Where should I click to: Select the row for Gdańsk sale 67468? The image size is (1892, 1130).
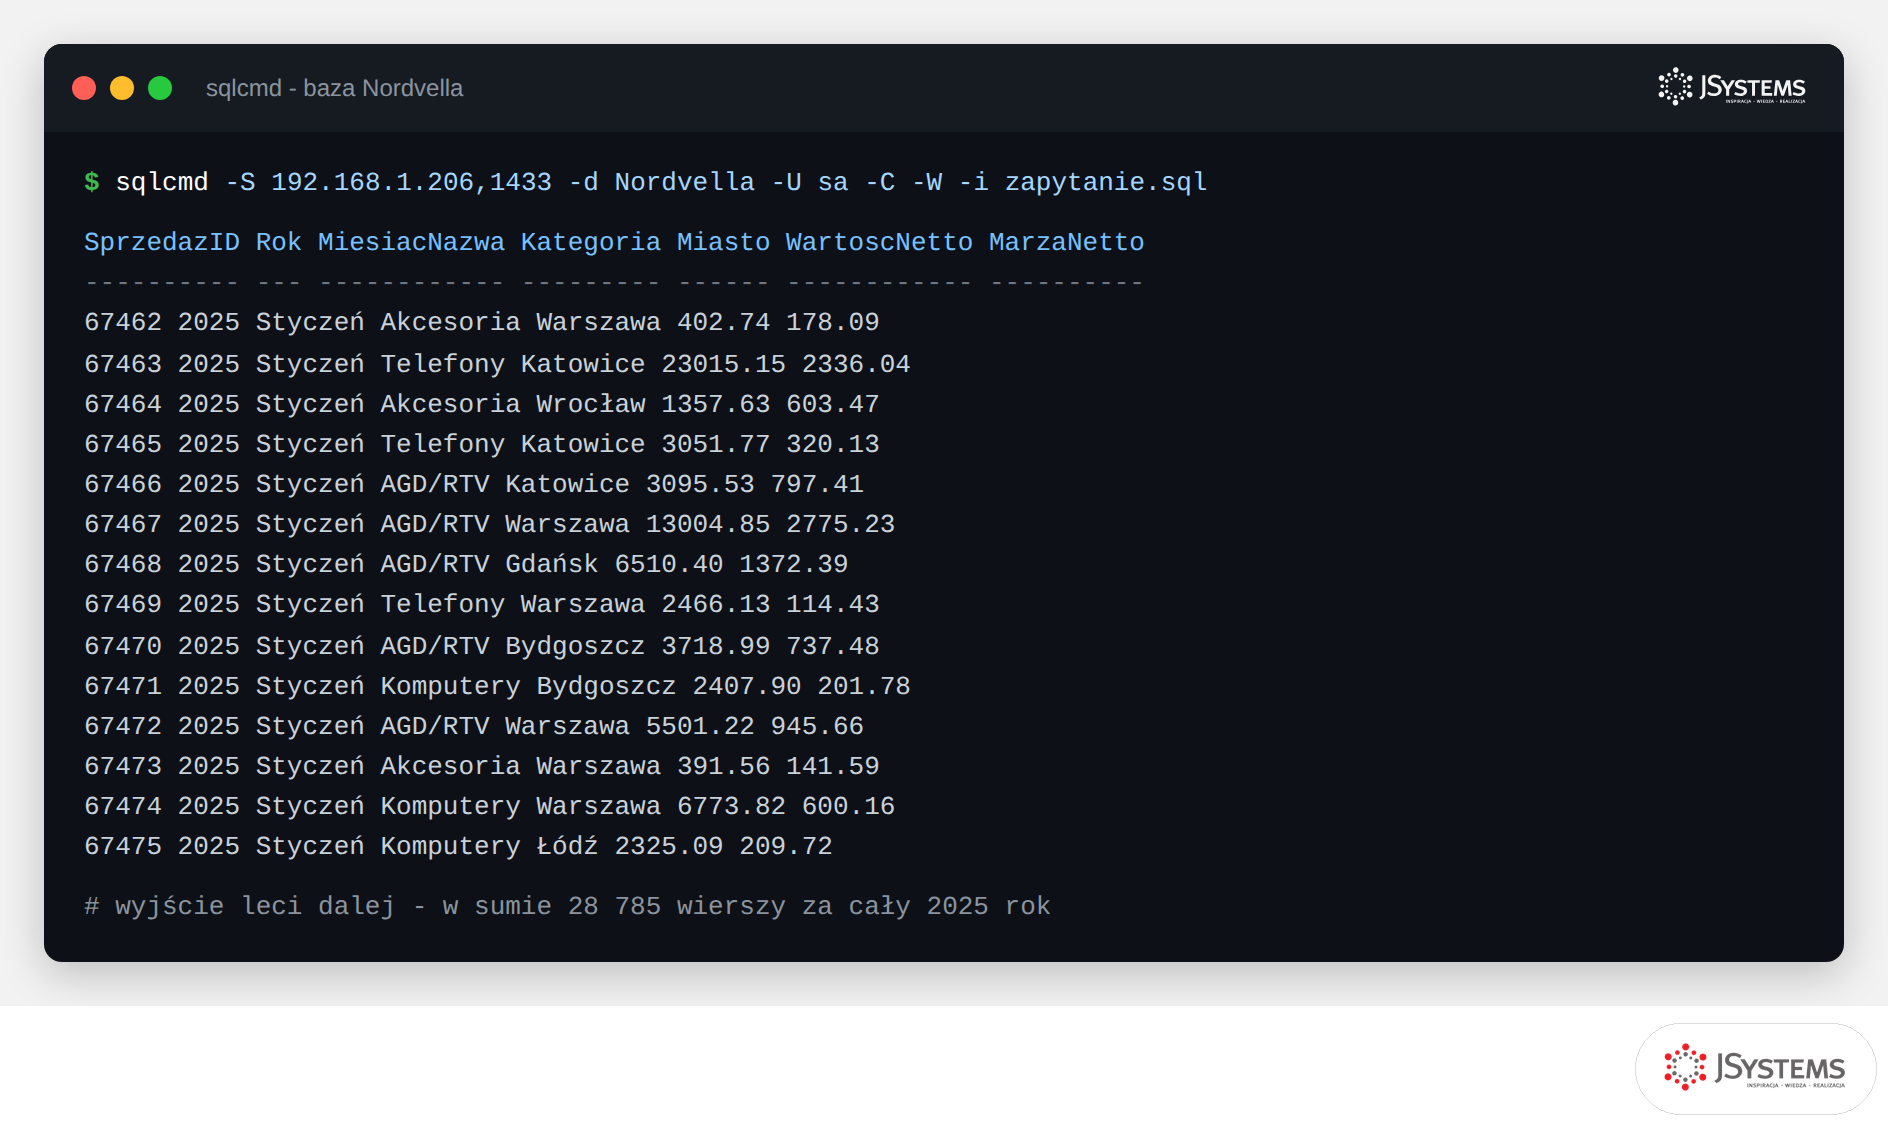[x=466, y=564]
